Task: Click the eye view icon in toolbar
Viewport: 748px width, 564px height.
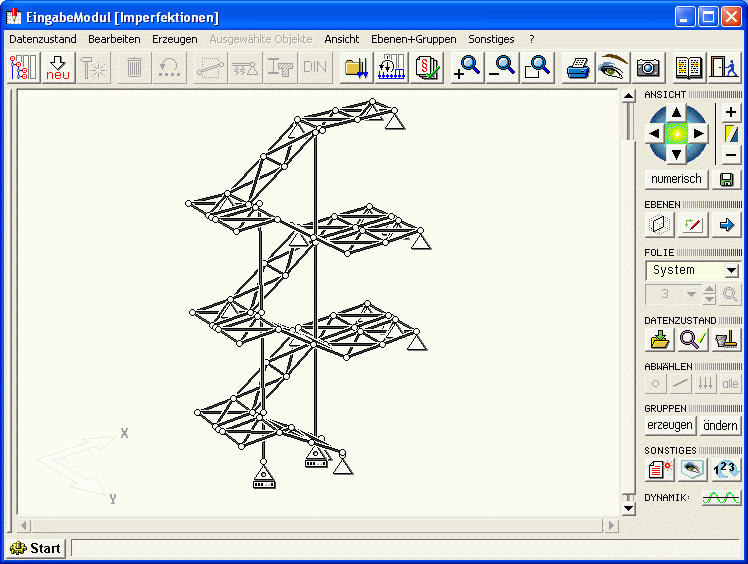Action: [612, 67]
